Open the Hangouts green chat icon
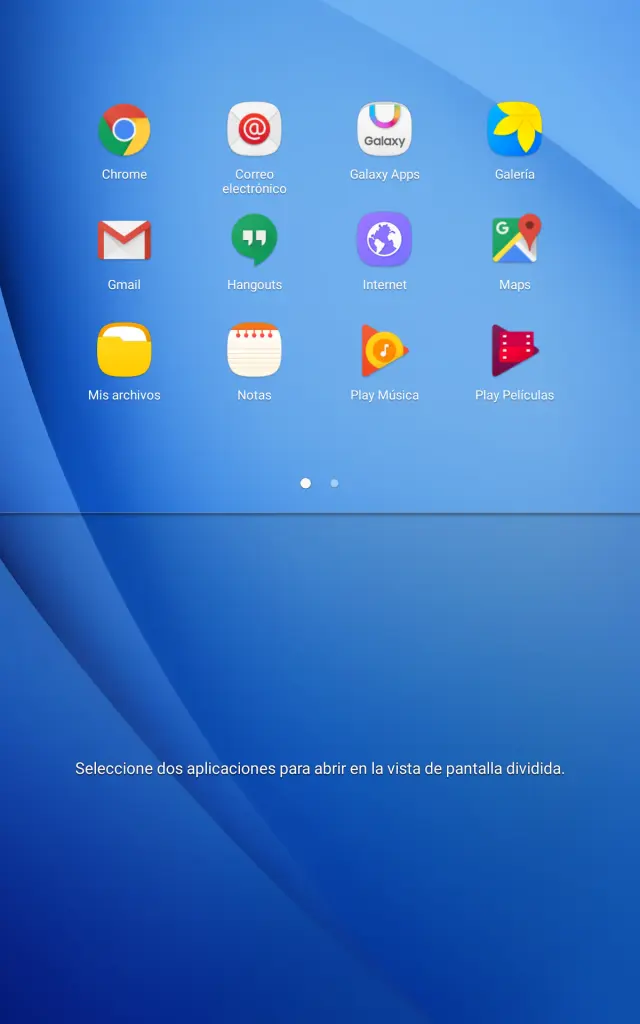The width and height of the screenshot is (640, 1024). click(x=254, y=241)
